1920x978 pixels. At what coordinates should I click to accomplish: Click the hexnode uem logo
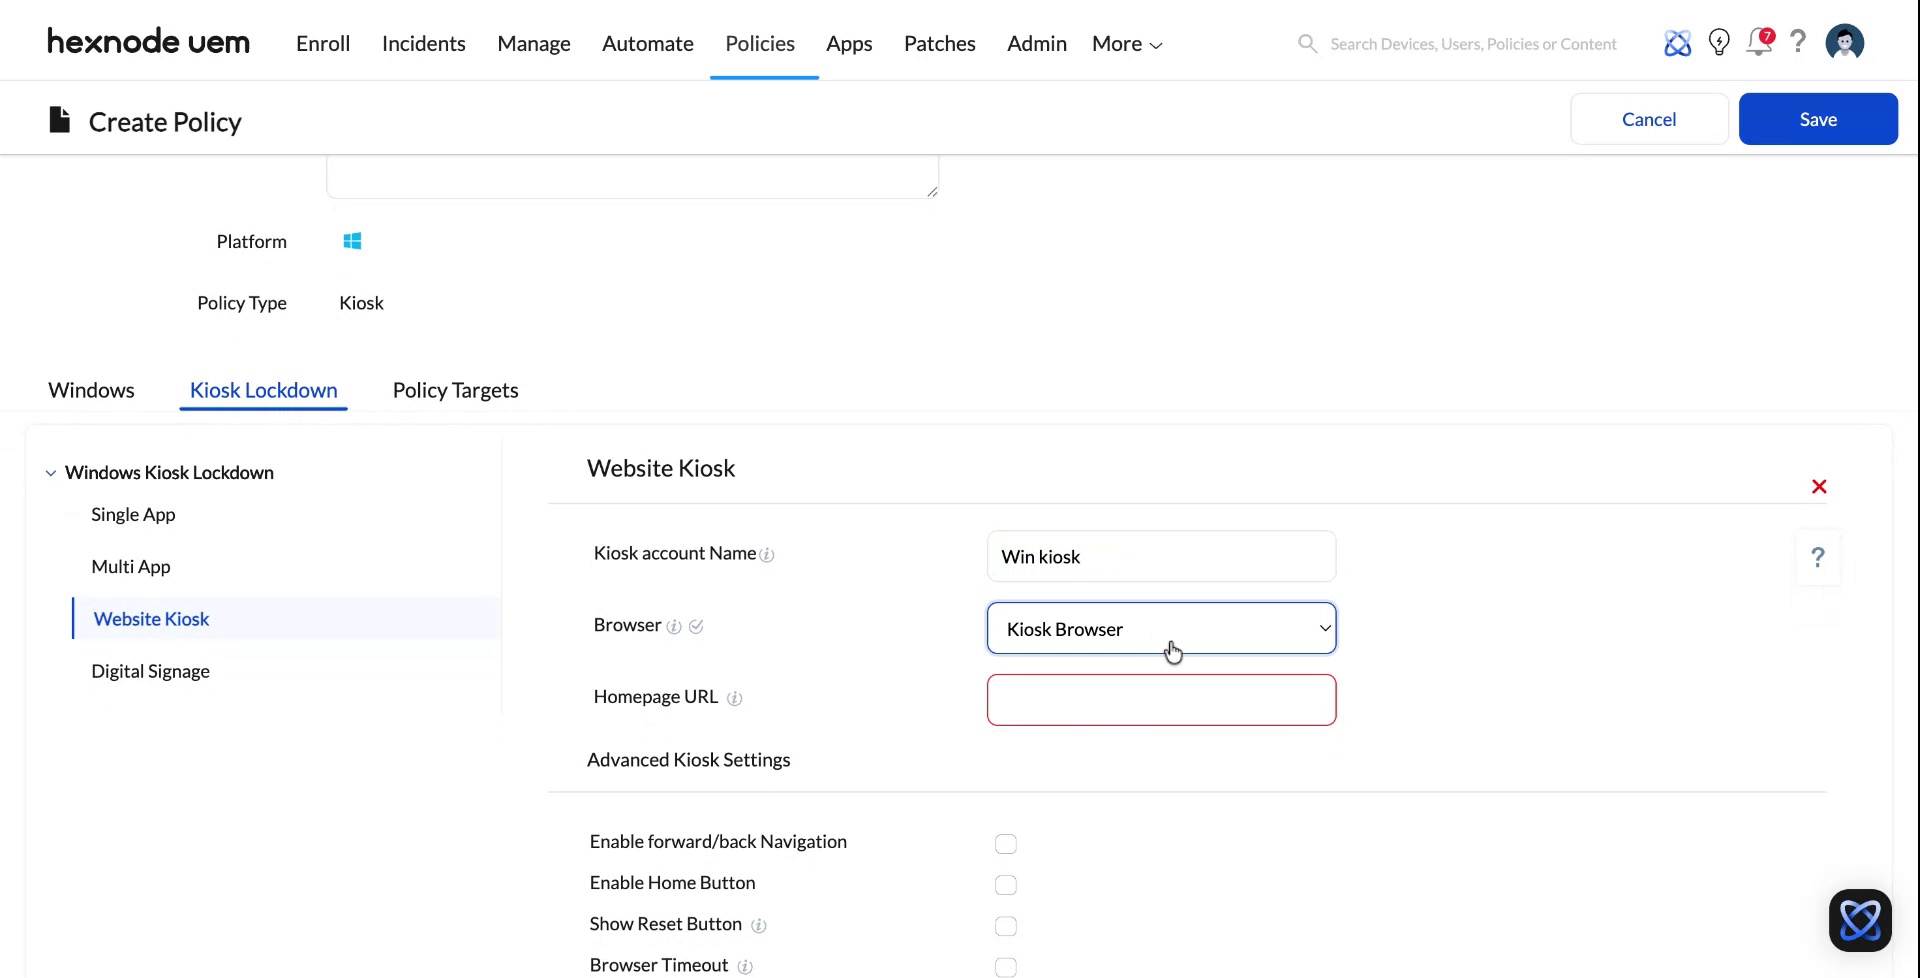pyautogui.click(x=148, y=41)
